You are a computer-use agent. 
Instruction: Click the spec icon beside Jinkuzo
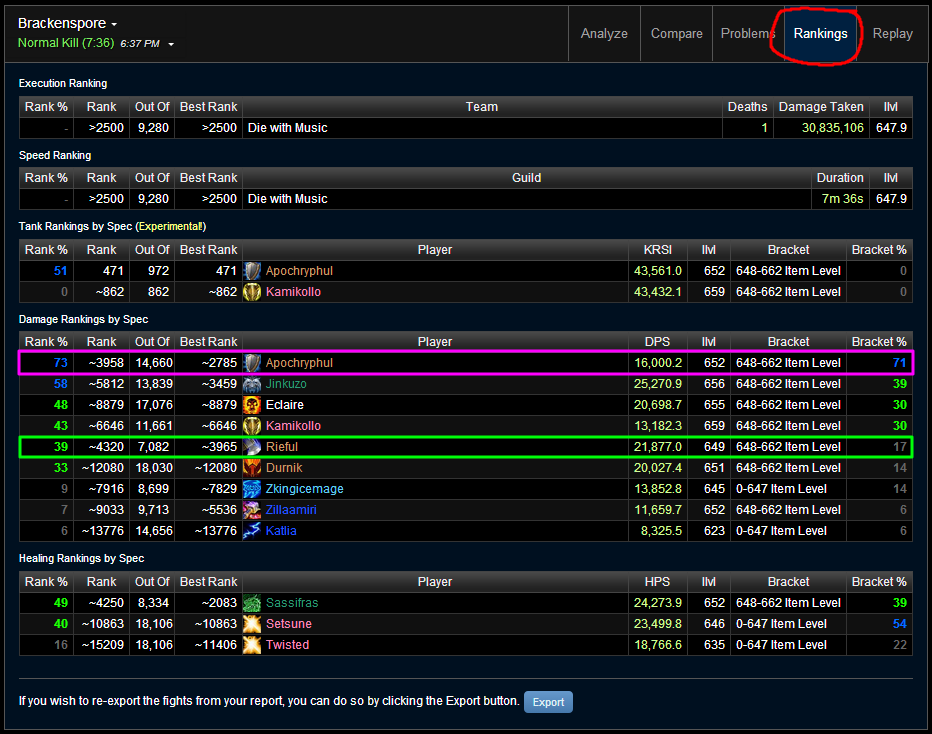coord(252,384)
